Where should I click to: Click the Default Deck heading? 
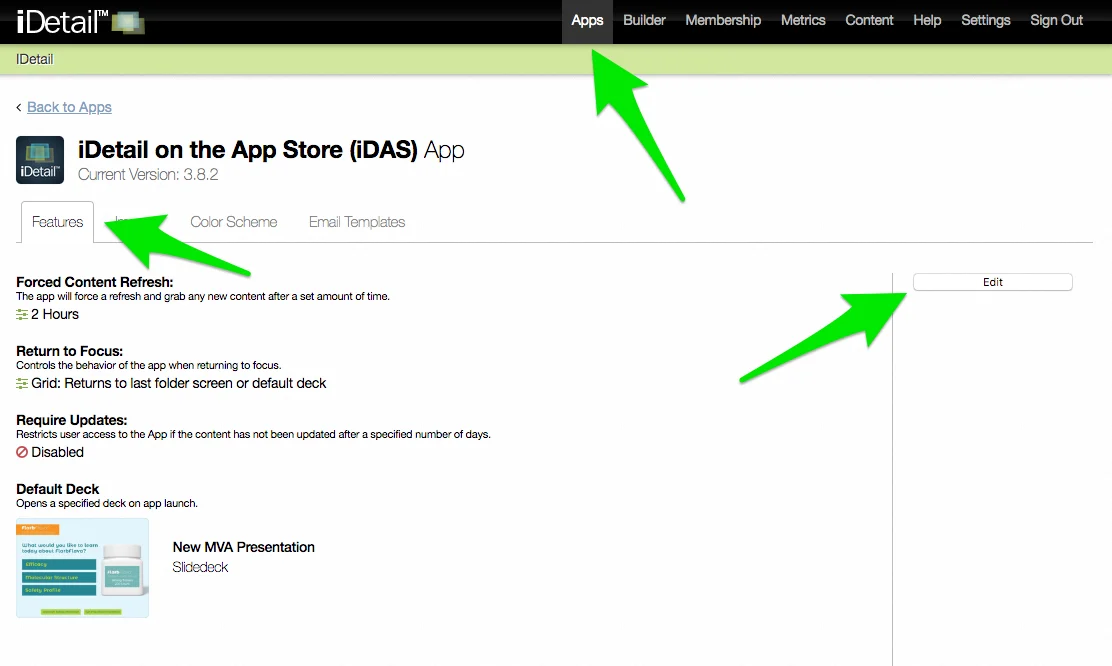[57, 489]
